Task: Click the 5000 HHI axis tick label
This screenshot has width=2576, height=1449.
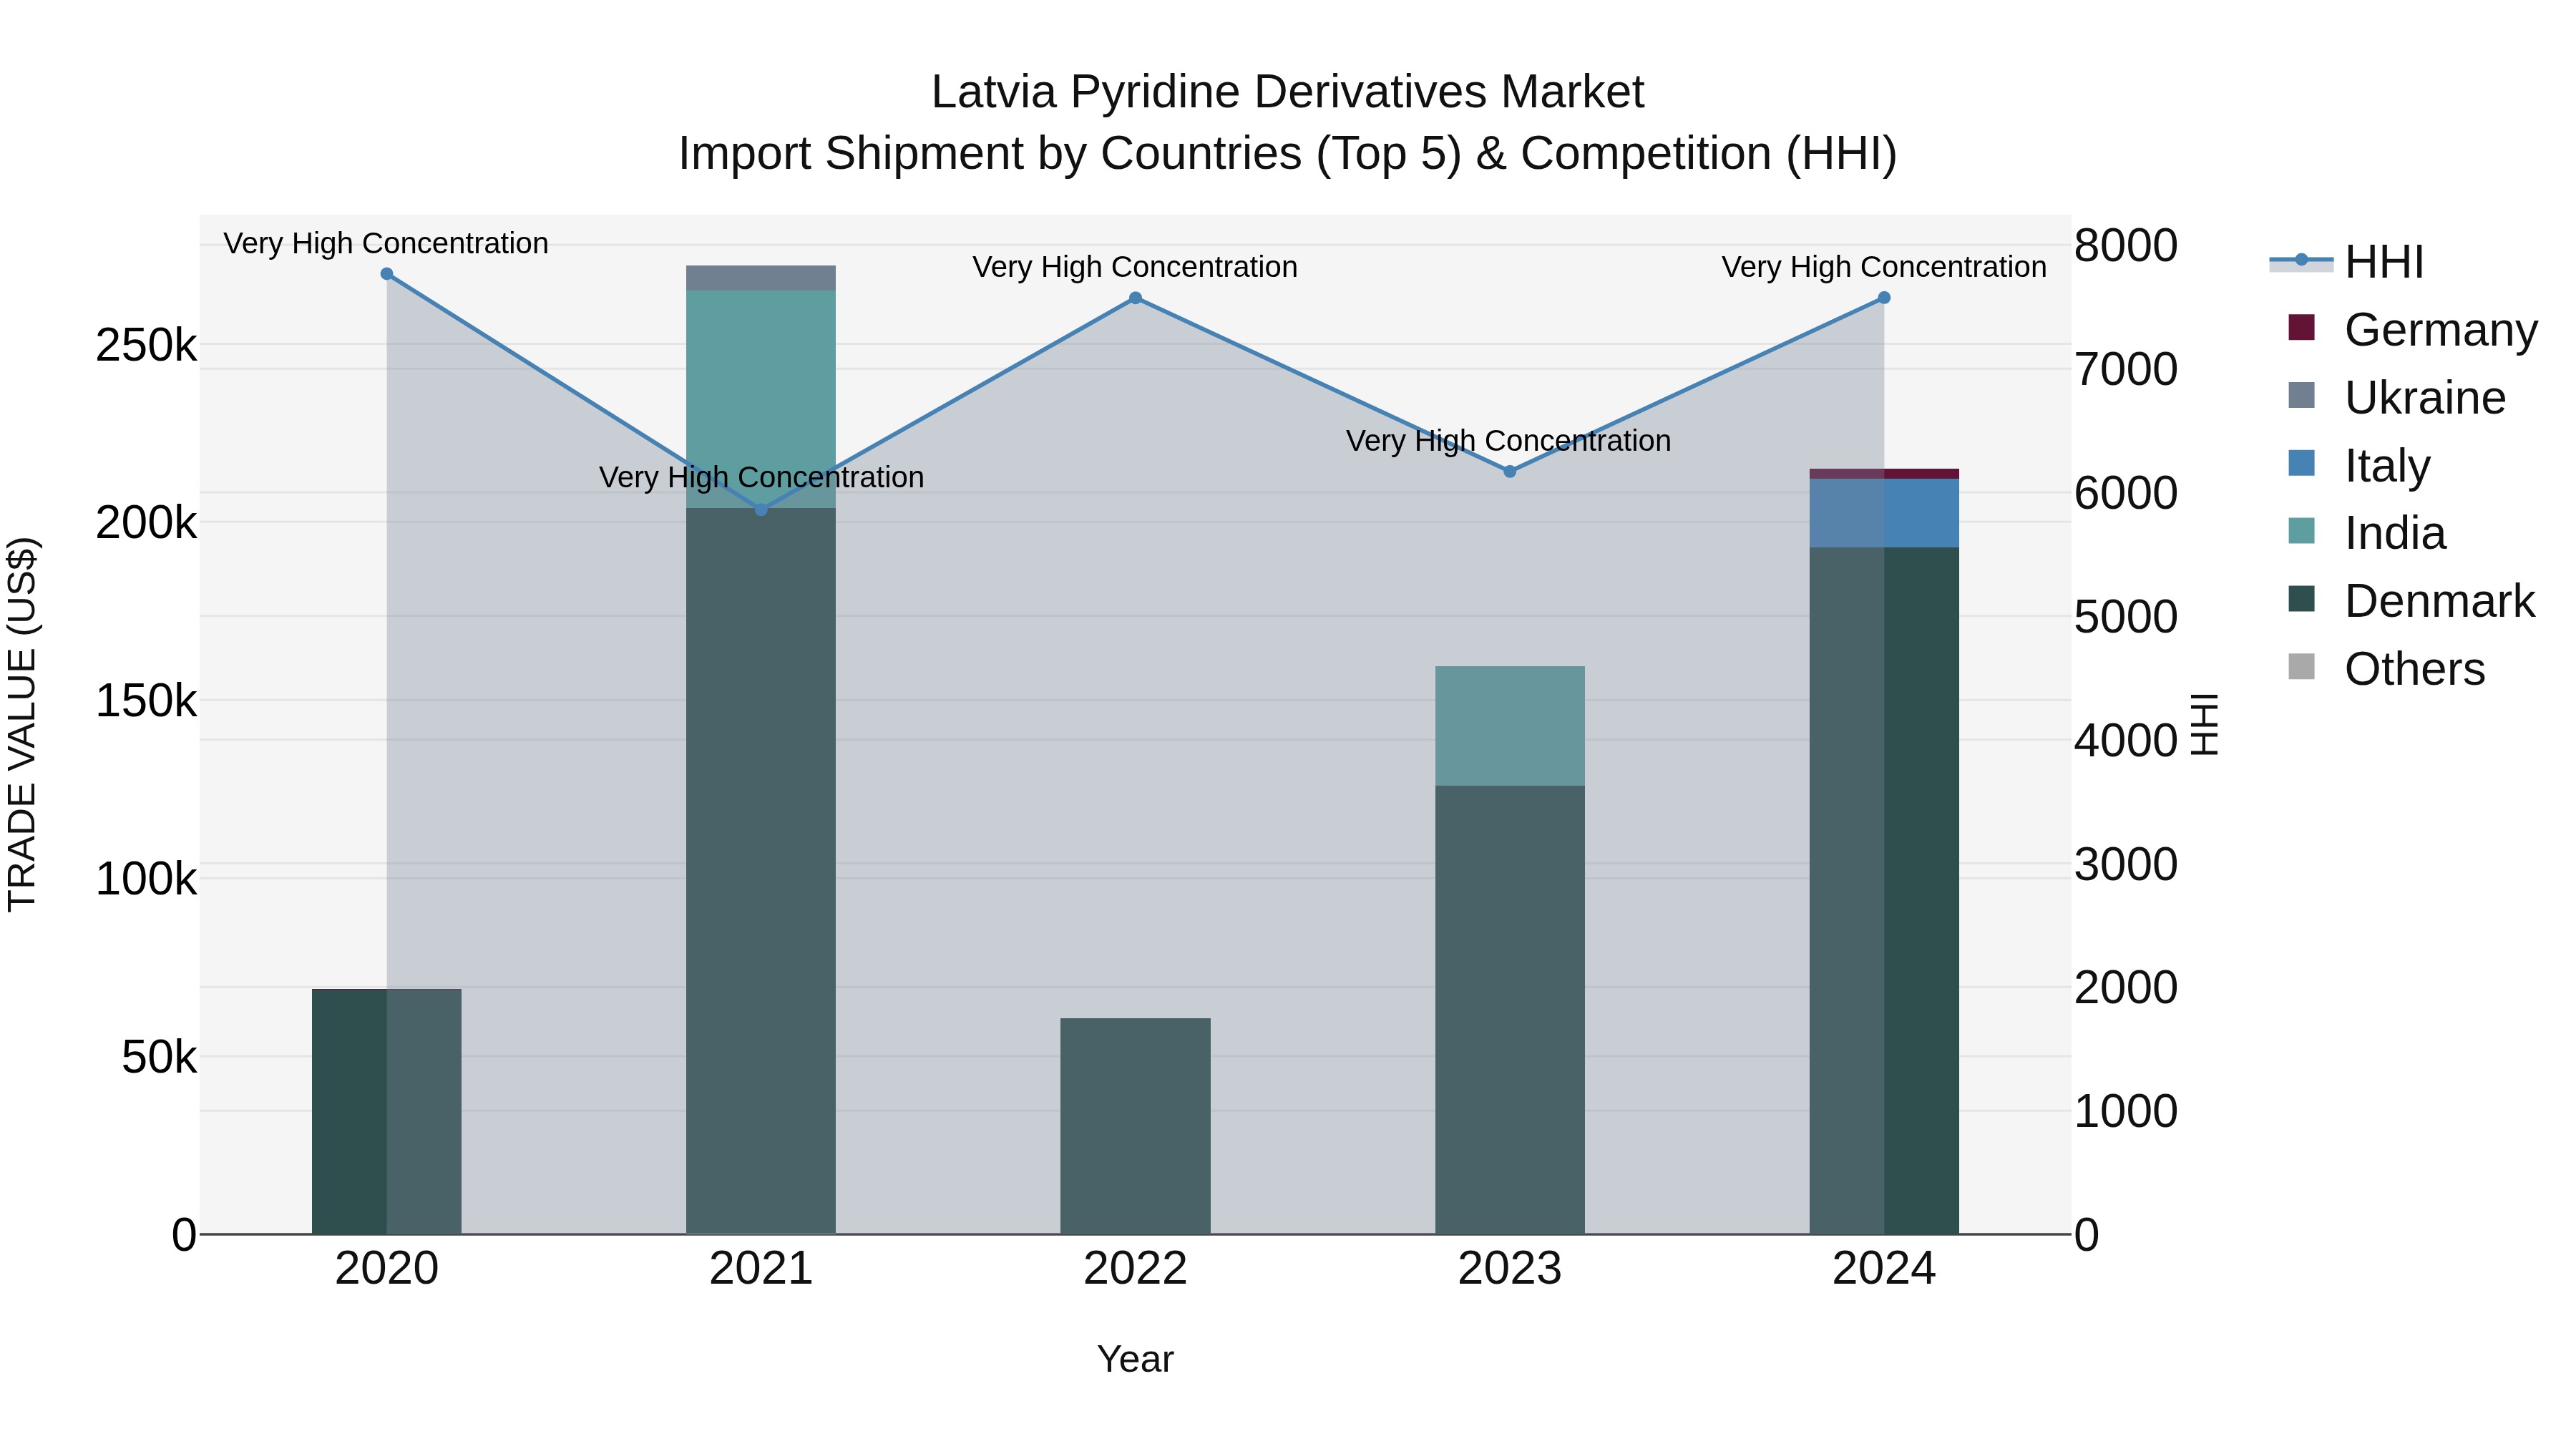Action: 2126,617
